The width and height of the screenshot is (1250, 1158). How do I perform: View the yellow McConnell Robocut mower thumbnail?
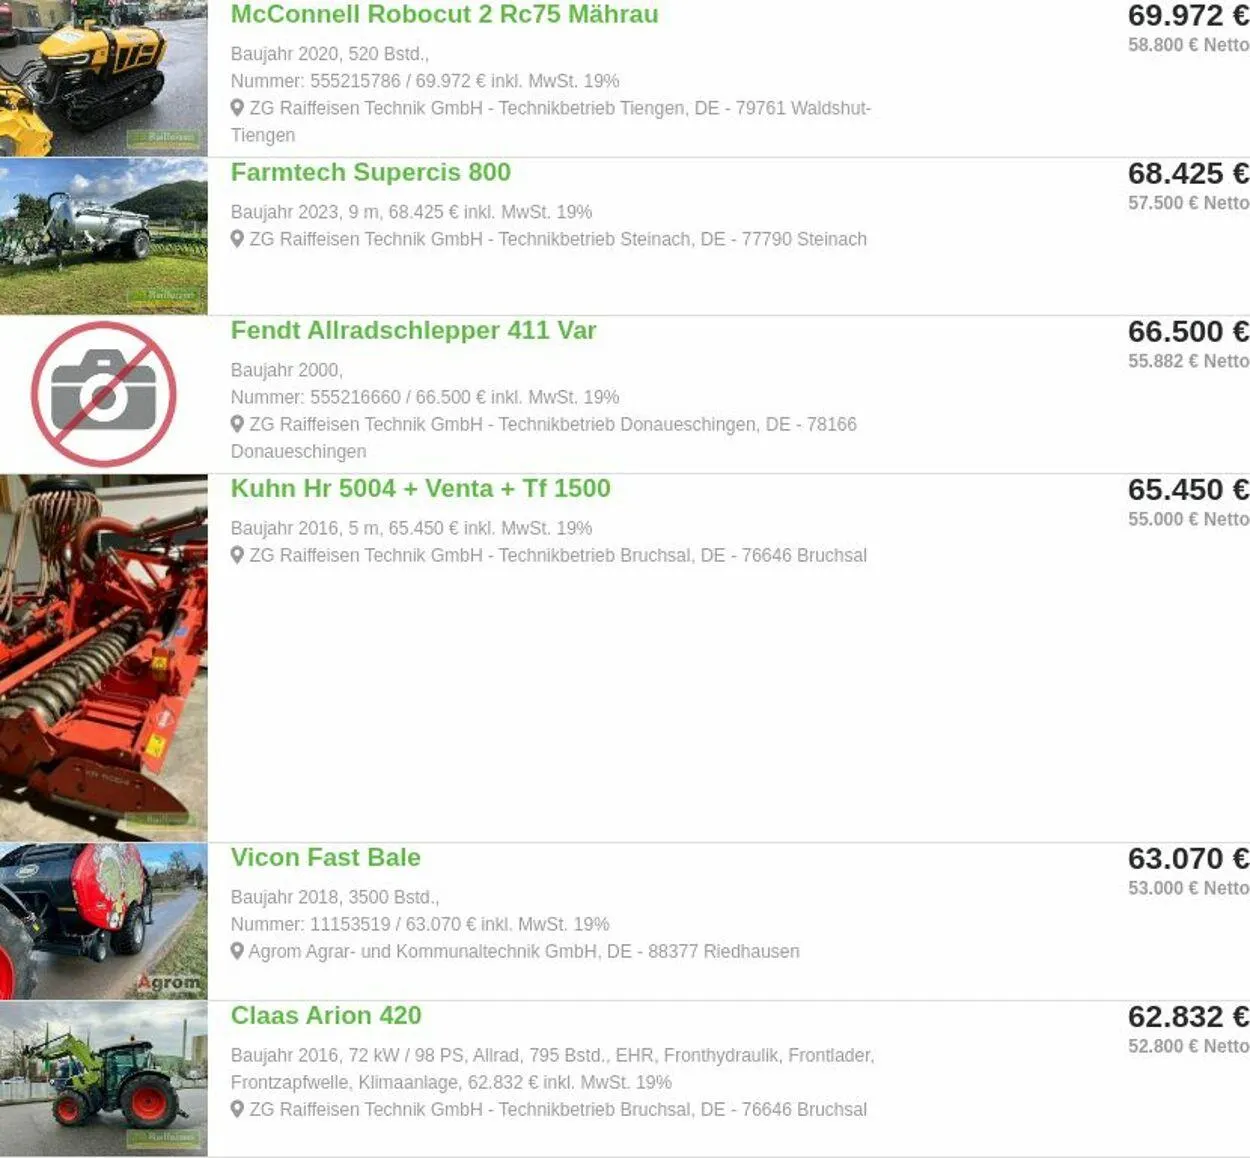[x=103, y=78]
